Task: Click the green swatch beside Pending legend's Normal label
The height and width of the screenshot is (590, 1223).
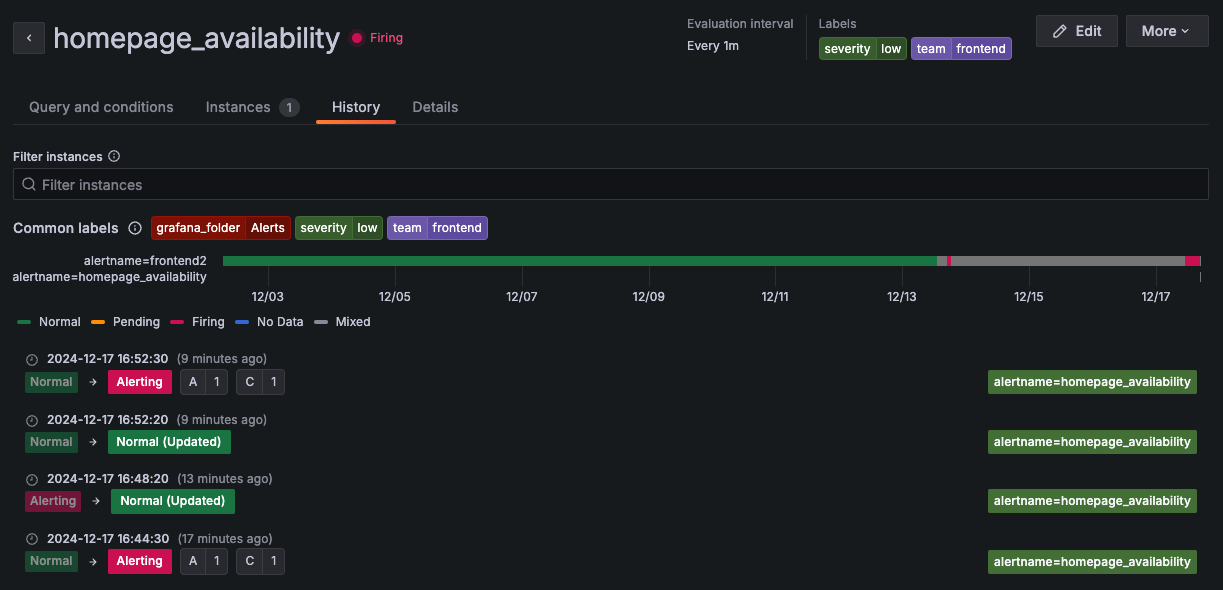Action: point(22,322)
